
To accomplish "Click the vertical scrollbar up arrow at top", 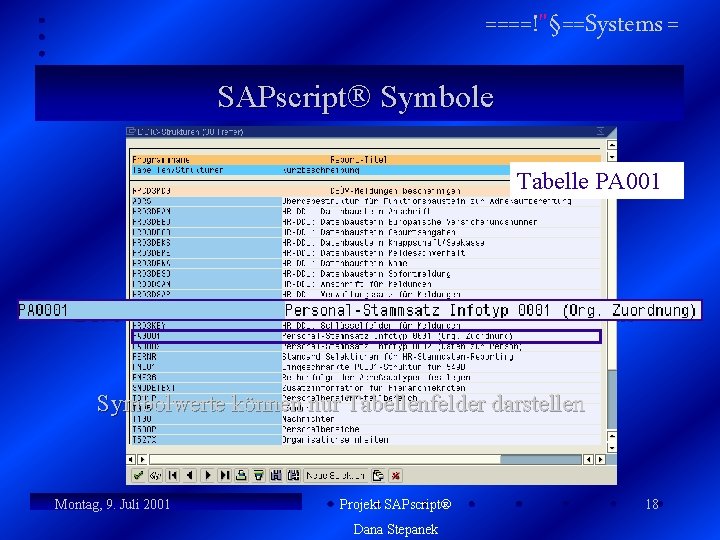I will [x=612, y=145].
